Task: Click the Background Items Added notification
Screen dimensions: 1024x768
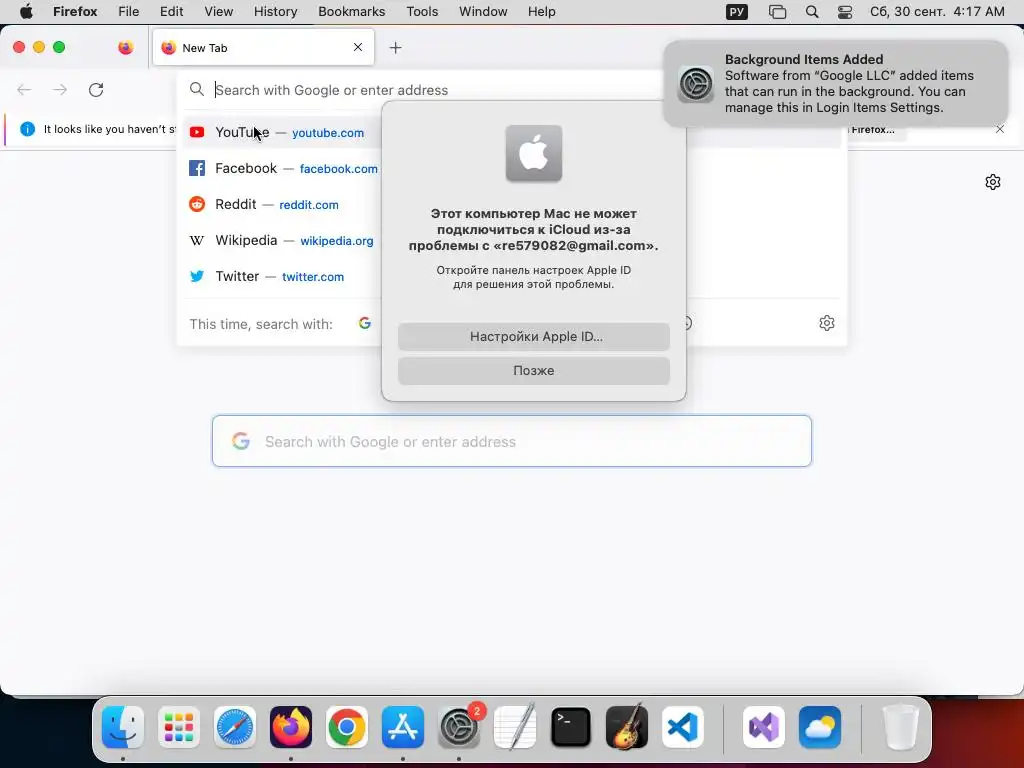Action: pos(836,84)
